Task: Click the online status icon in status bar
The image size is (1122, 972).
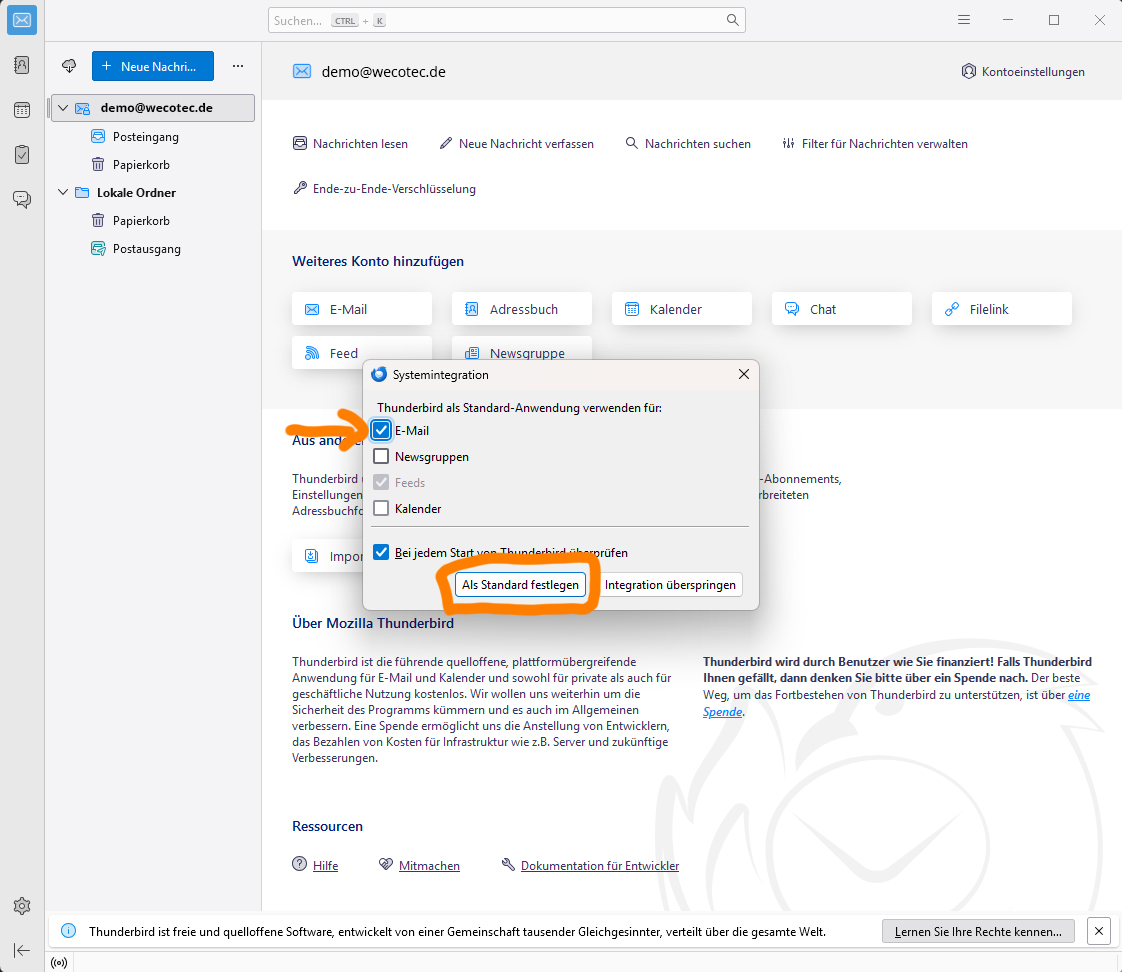Action: click(x=59, y=963)
